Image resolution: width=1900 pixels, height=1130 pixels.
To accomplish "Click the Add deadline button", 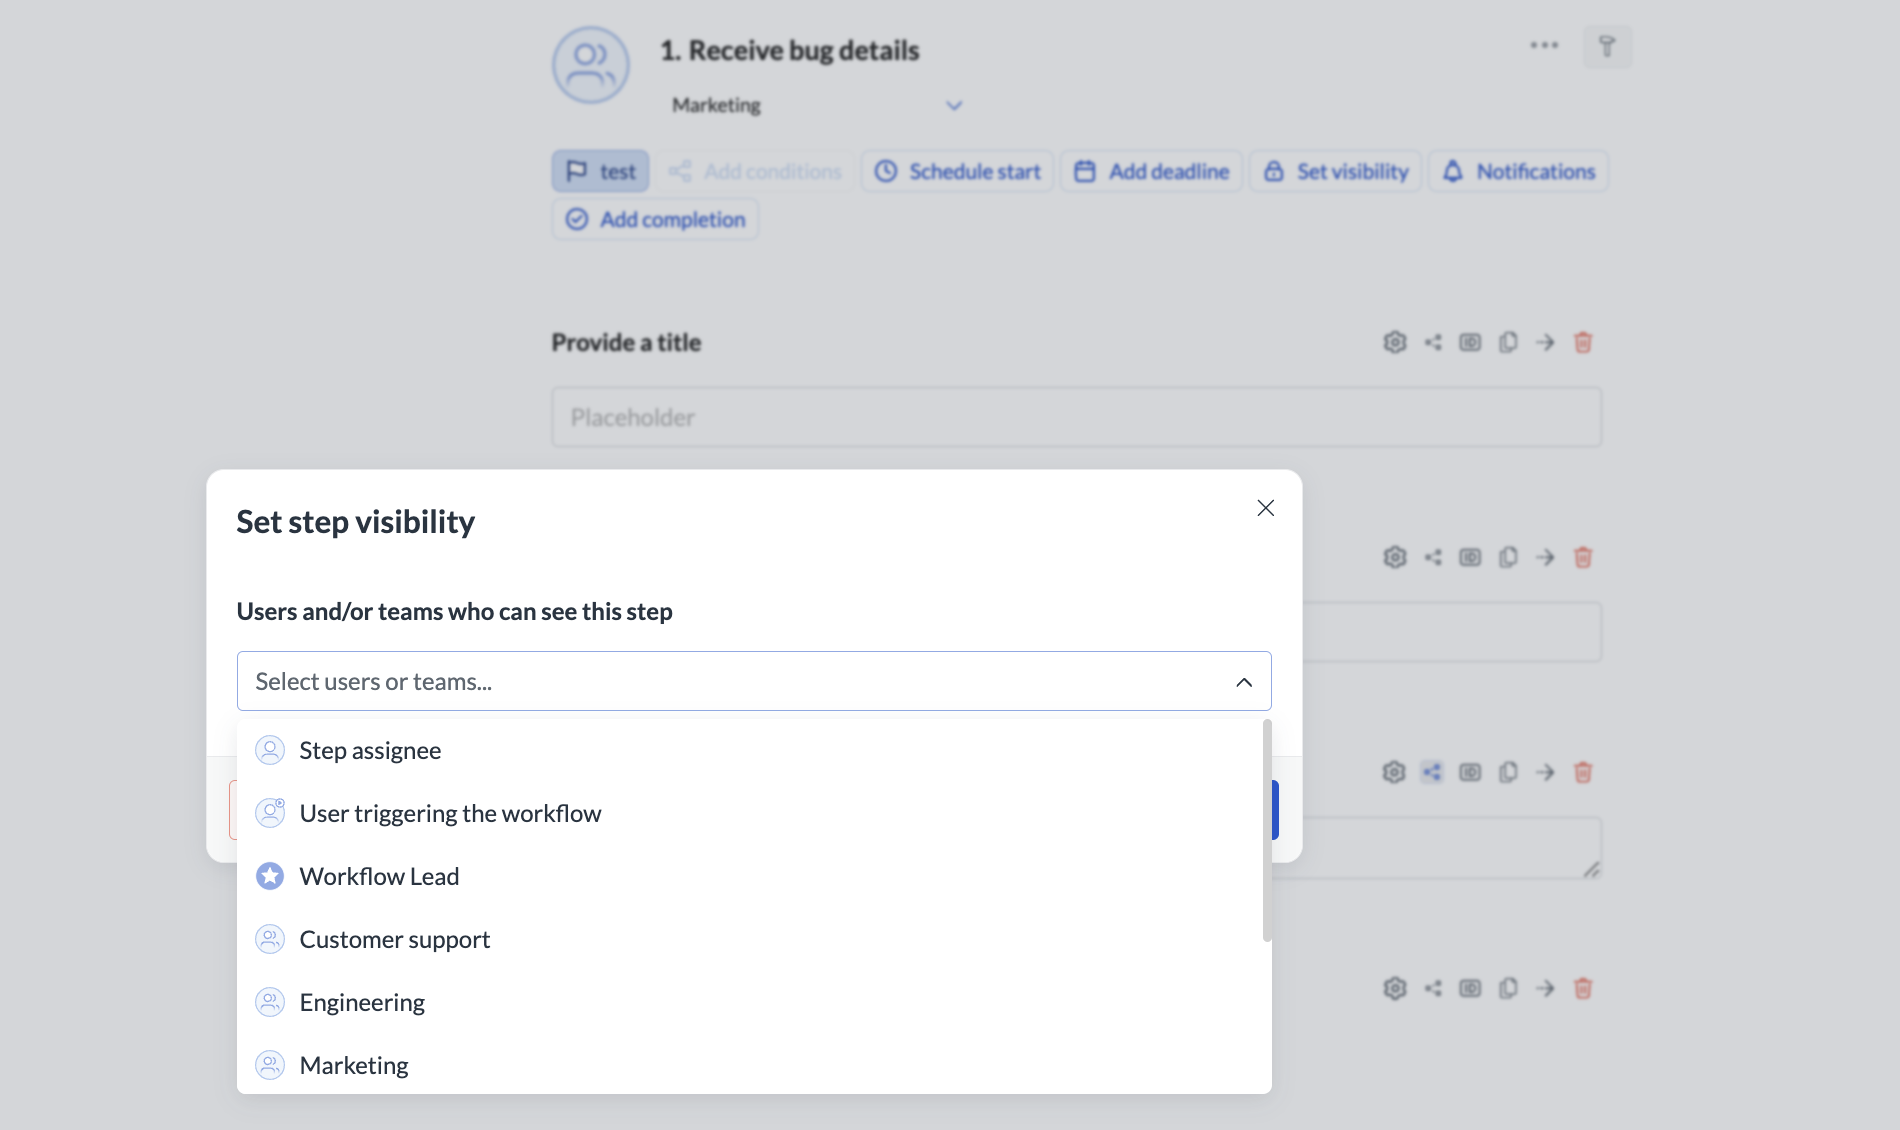I will point(1151,170).
